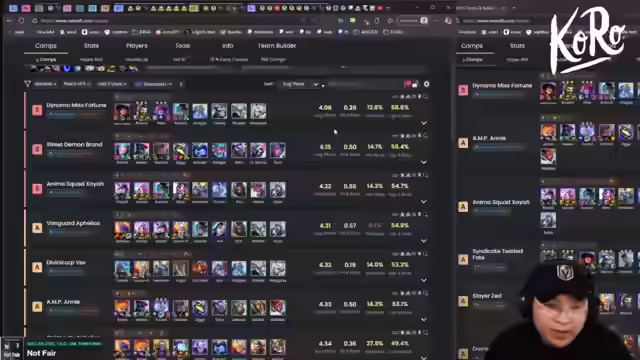Click the filter funnel icon

click(x=27, y=84)
